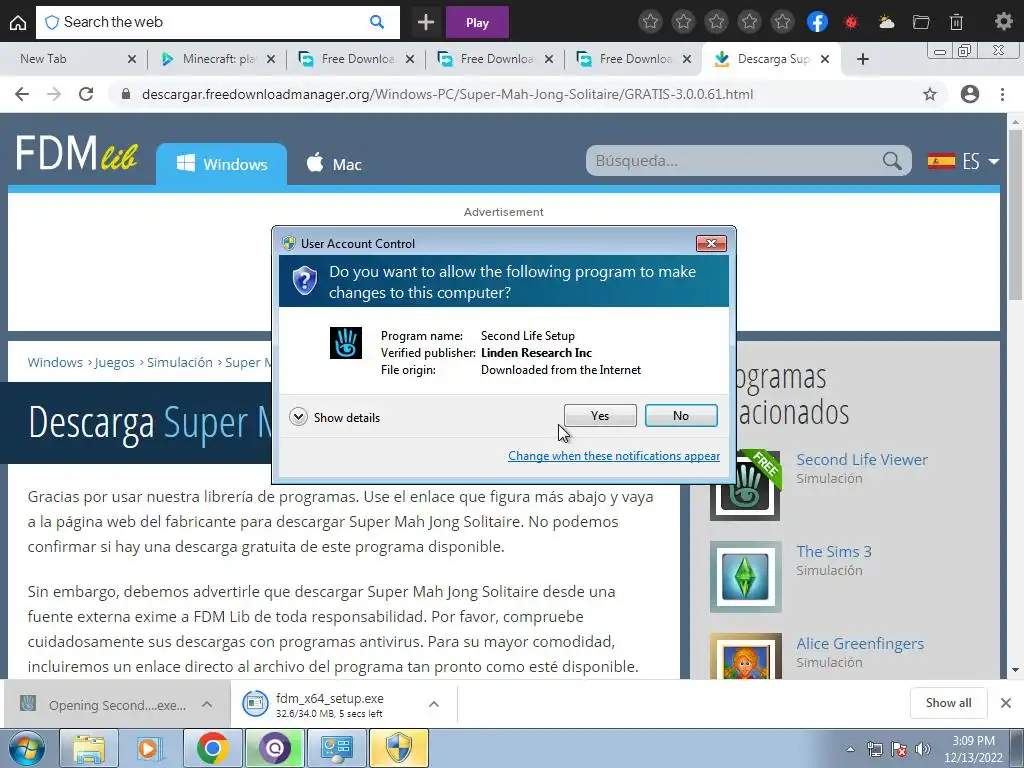Open a new browser tab with plus button
Viewport: 1024px width, 768px height.
coord(863,59)
